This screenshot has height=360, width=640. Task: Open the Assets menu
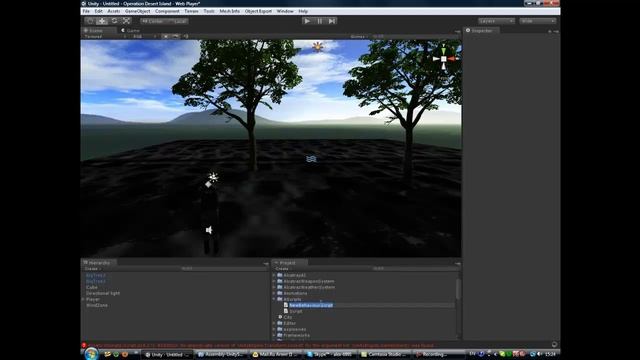pos(113,11)
